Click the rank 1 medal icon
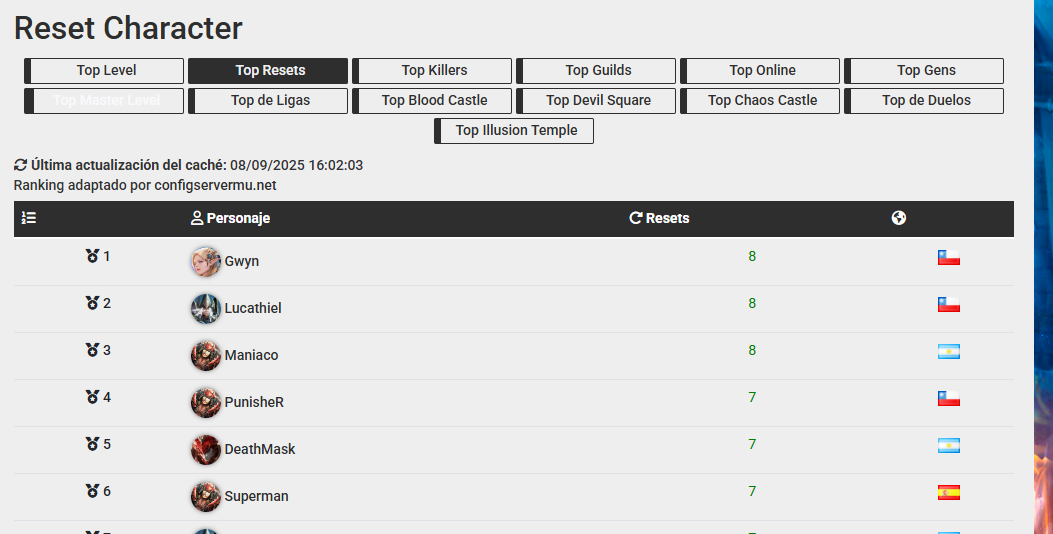 (x=93, y=256)
